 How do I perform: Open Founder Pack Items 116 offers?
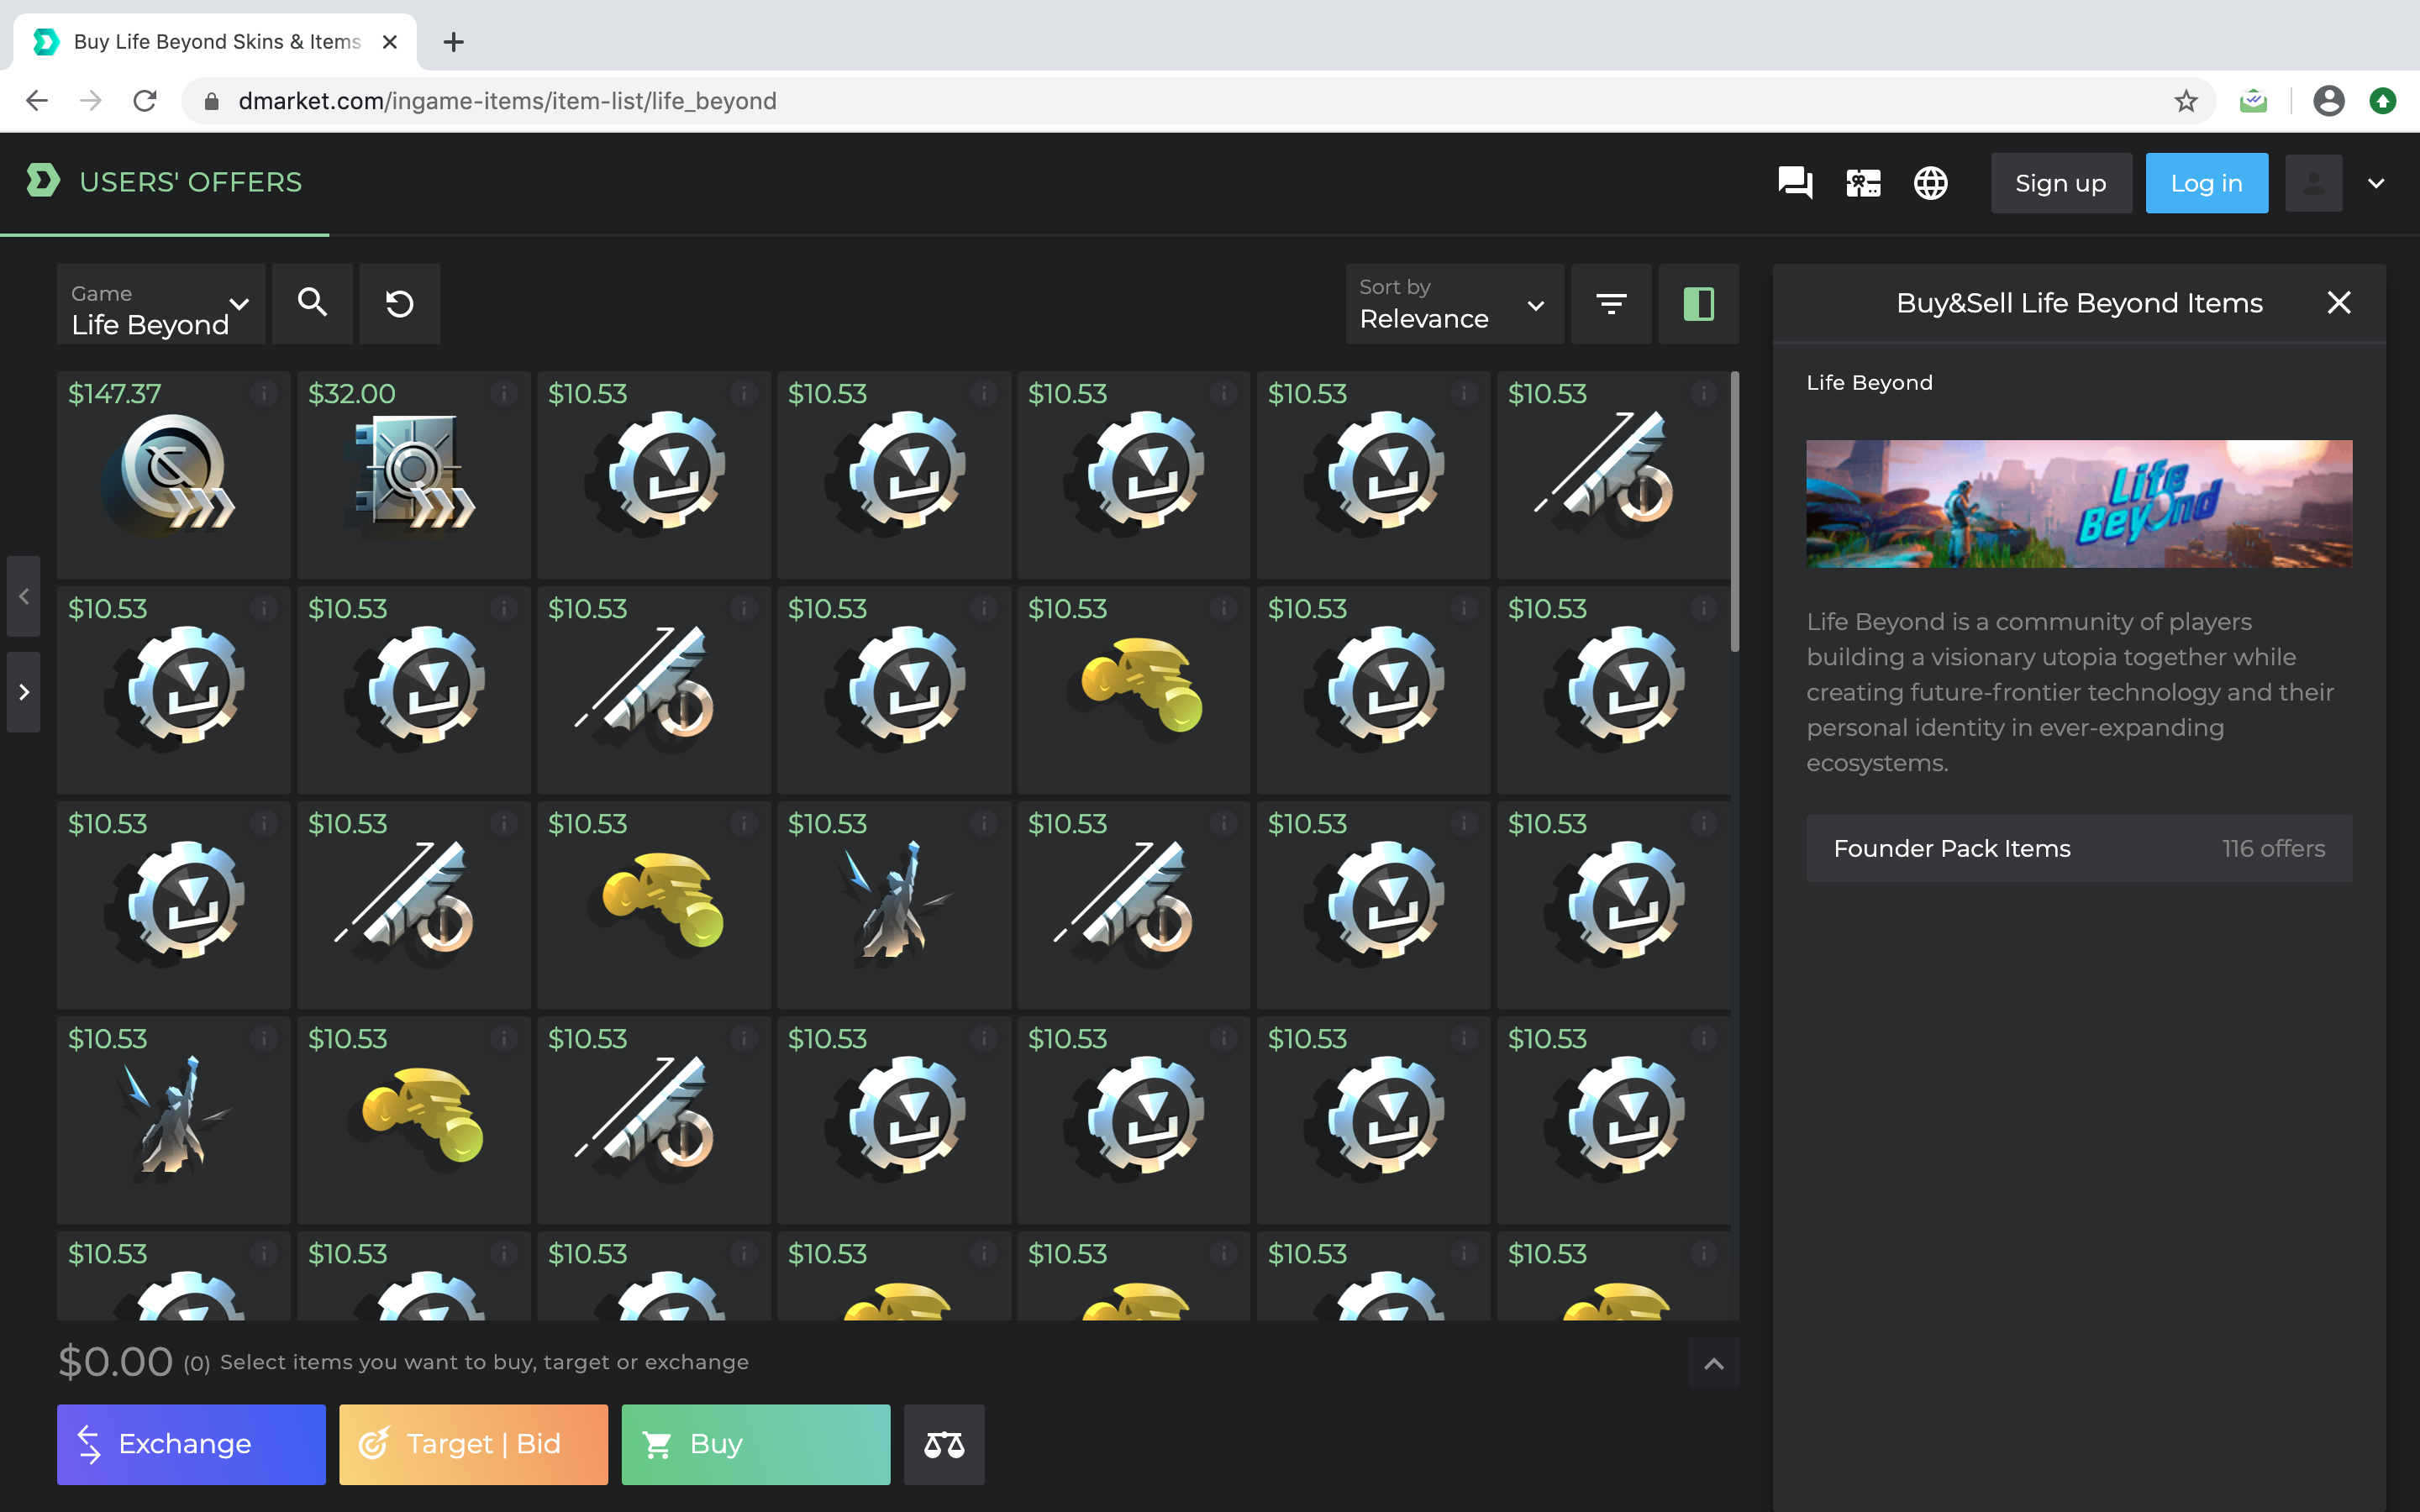[2079, 848]
